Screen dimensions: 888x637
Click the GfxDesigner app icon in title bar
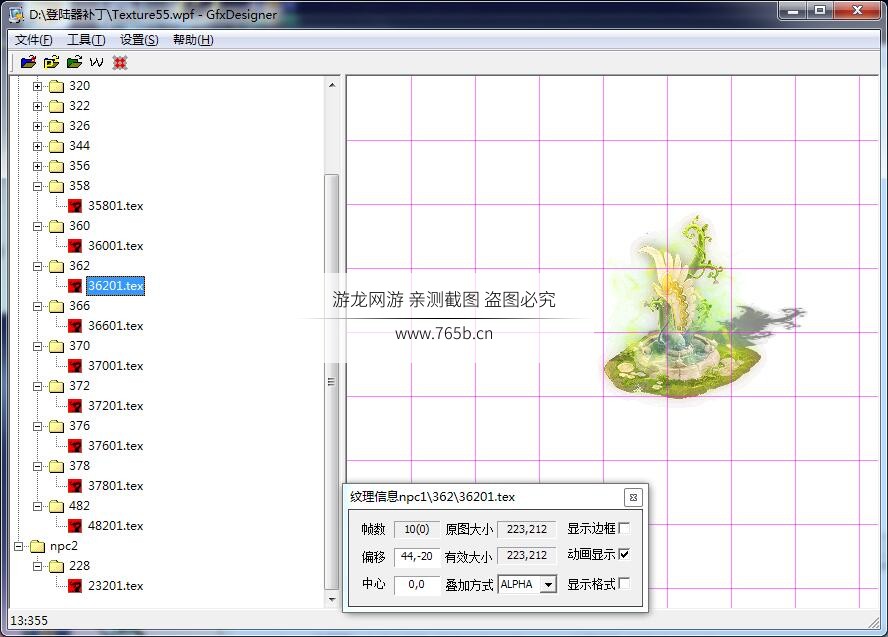16,14
